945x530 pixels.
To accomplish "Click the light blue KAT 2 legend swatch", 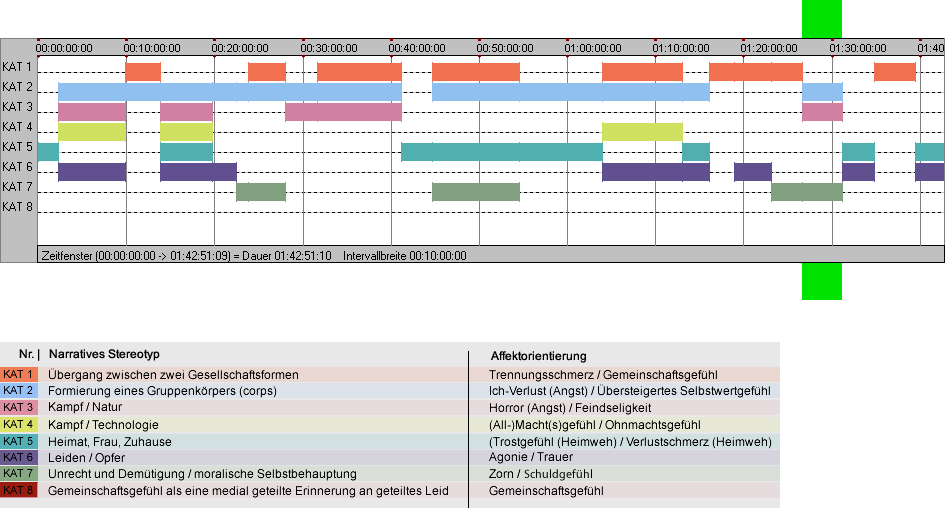I will click(19, 391).
